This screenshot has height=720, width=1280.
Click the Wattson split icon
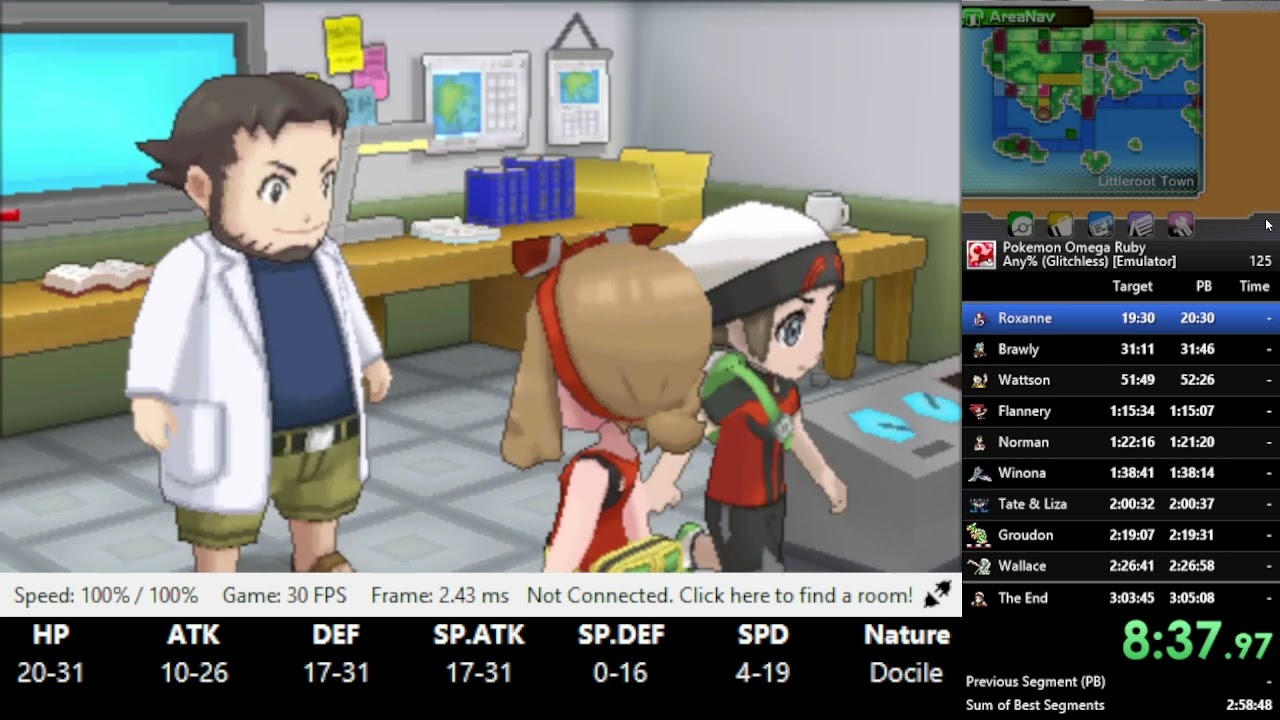point(979,380)
